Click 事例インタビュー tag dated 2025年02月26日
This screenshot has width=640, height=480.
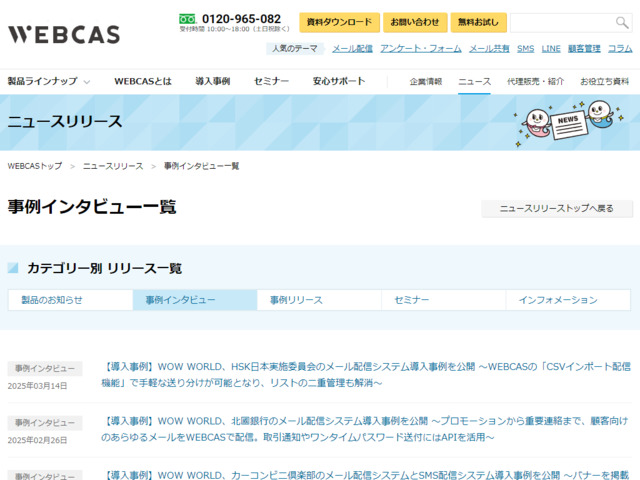point(45,423)
